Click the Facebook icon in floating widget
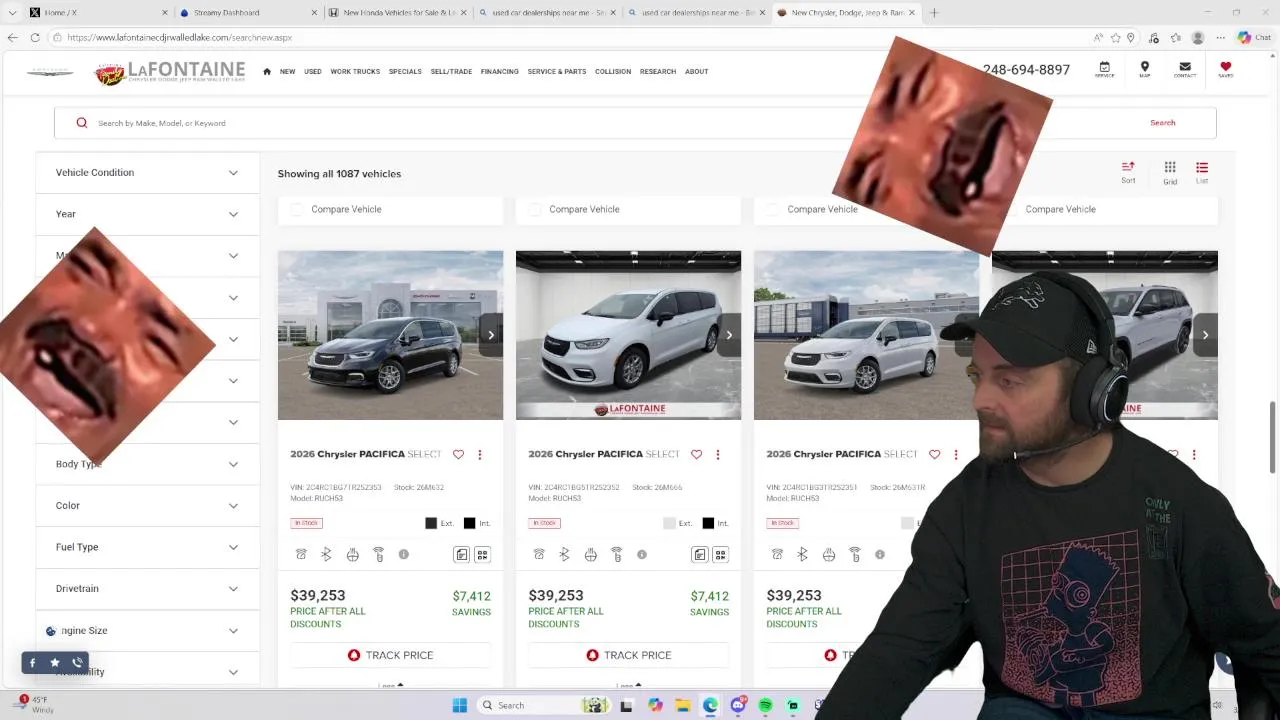The image size is (1280, 720). tap(32, 662)
